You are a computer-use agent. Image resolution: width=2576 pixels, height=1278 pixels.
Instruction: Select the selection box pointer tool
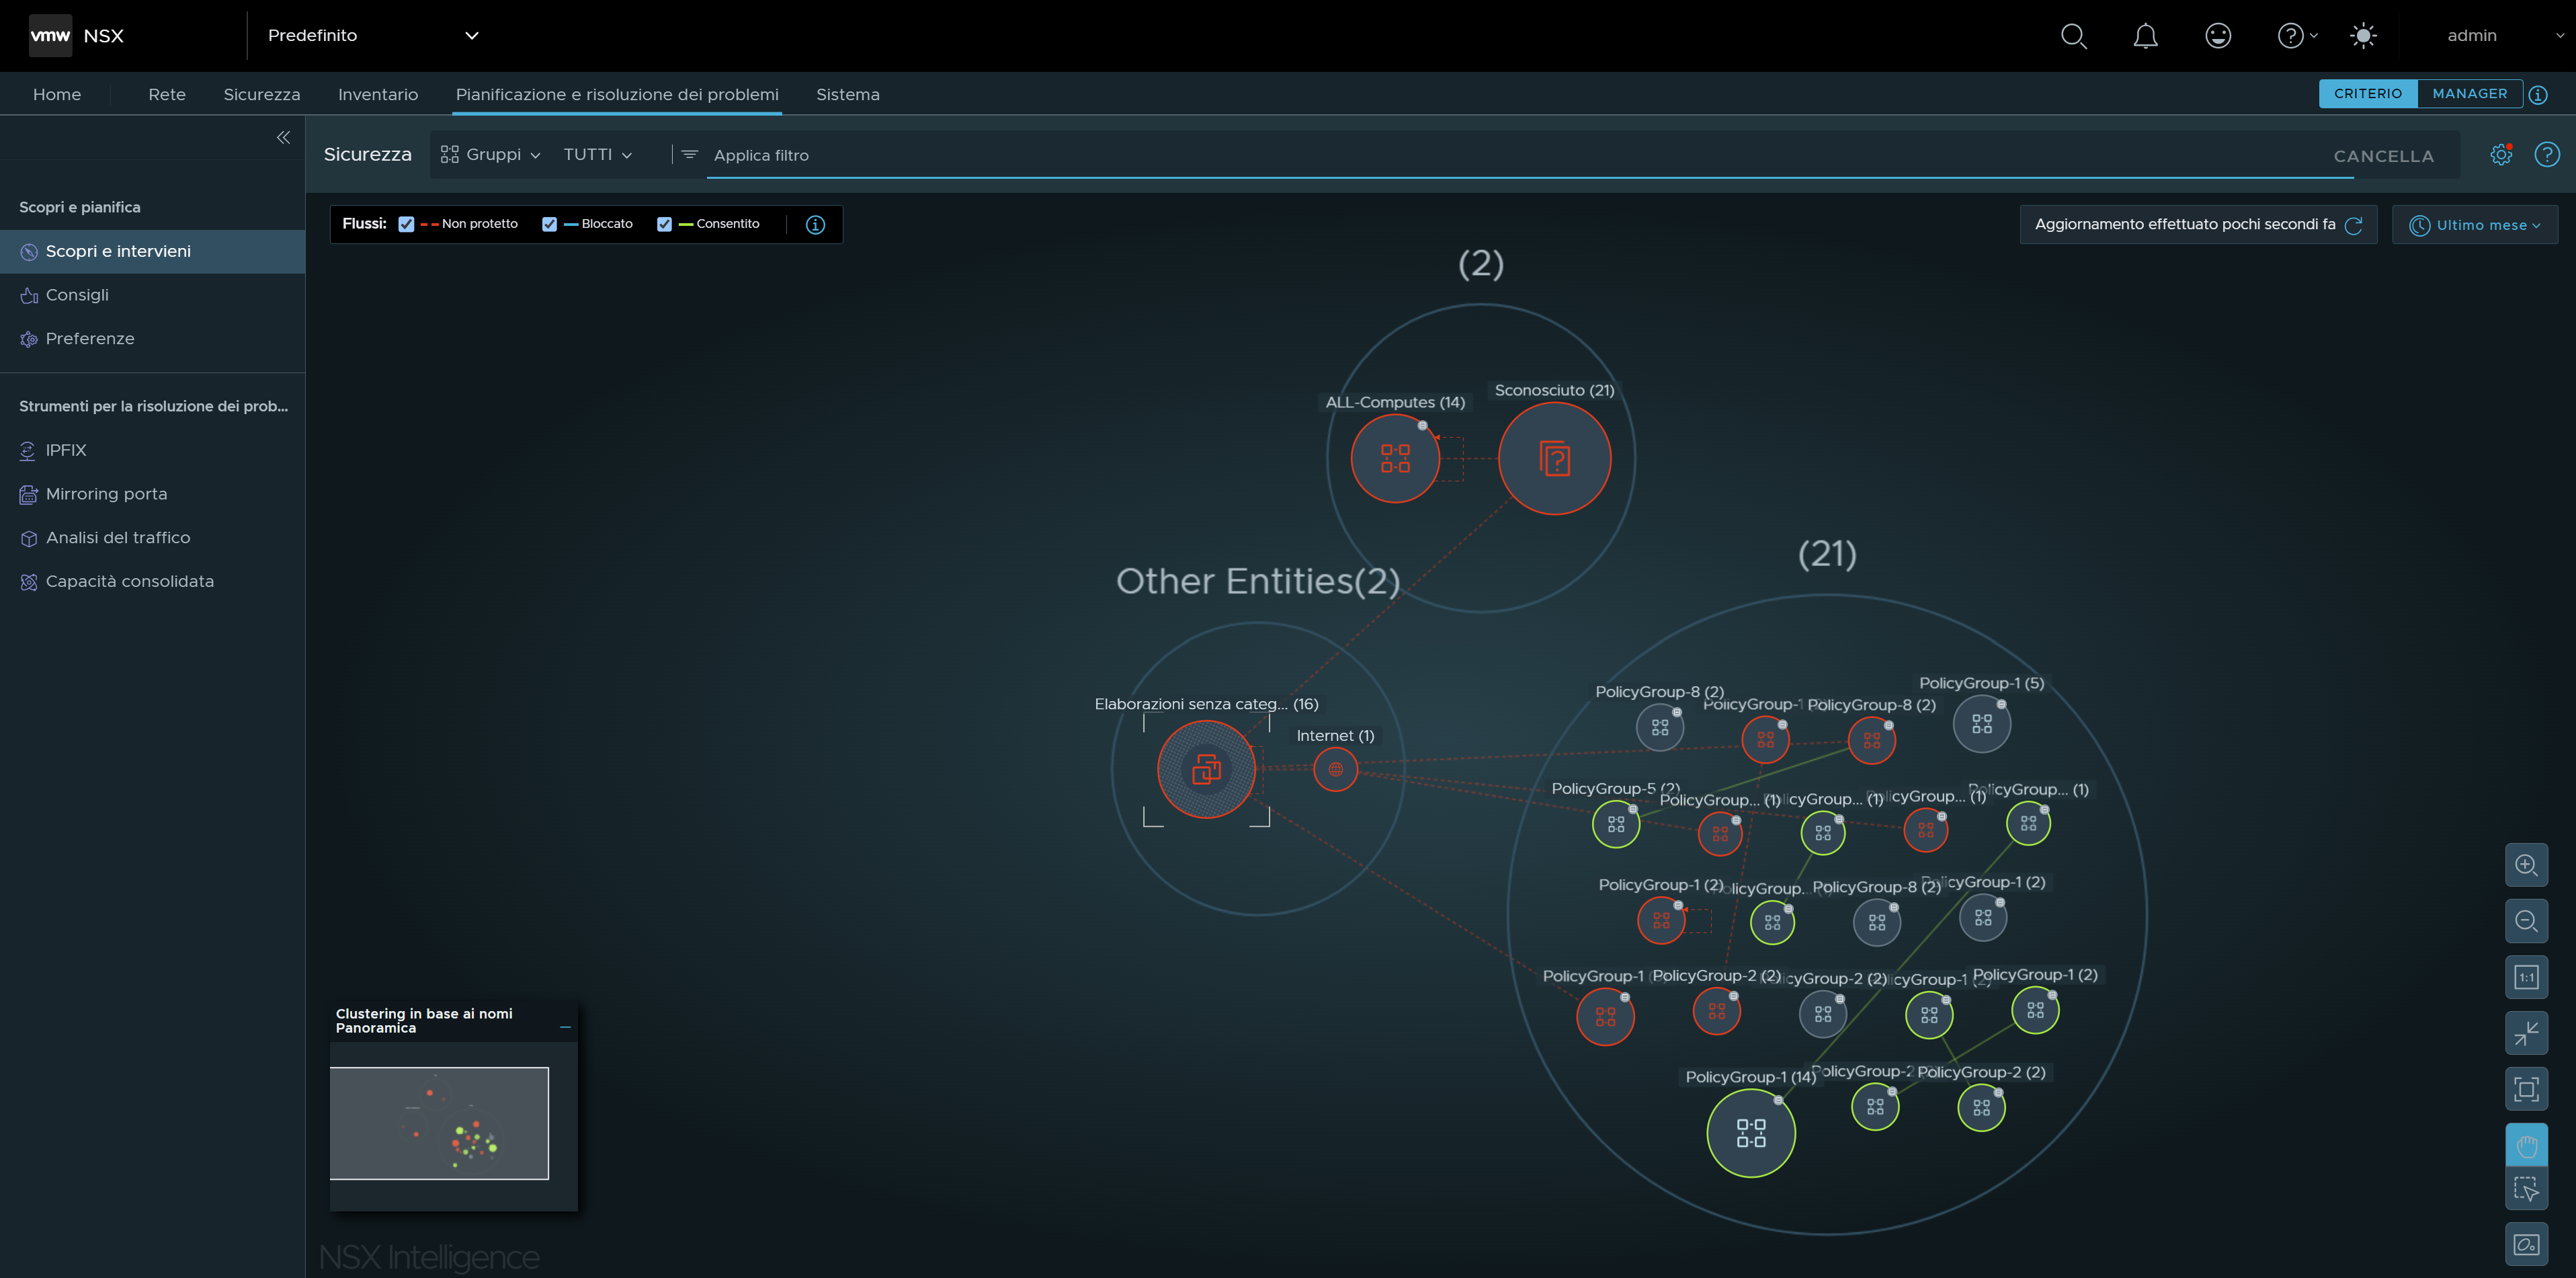[x=2526, y=1189]
